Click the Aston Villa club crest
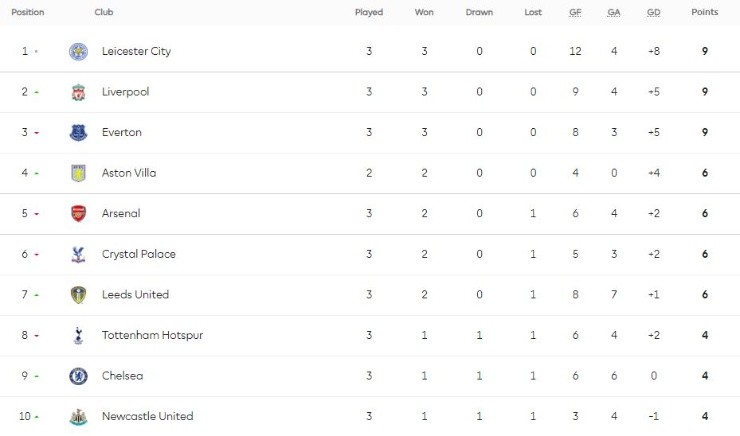740x436 pixels. click(x=78, y=173)
